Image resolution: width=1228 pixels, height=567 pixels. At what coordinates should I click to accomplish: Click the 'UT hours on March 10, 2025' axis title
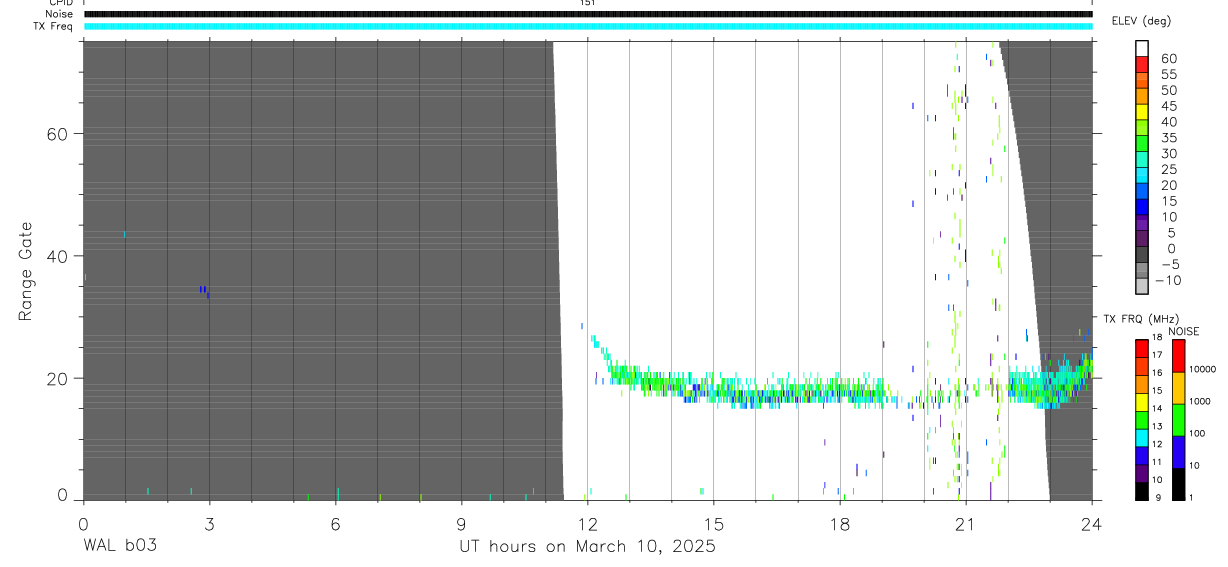pyautogui.click(x=587, y=546)
